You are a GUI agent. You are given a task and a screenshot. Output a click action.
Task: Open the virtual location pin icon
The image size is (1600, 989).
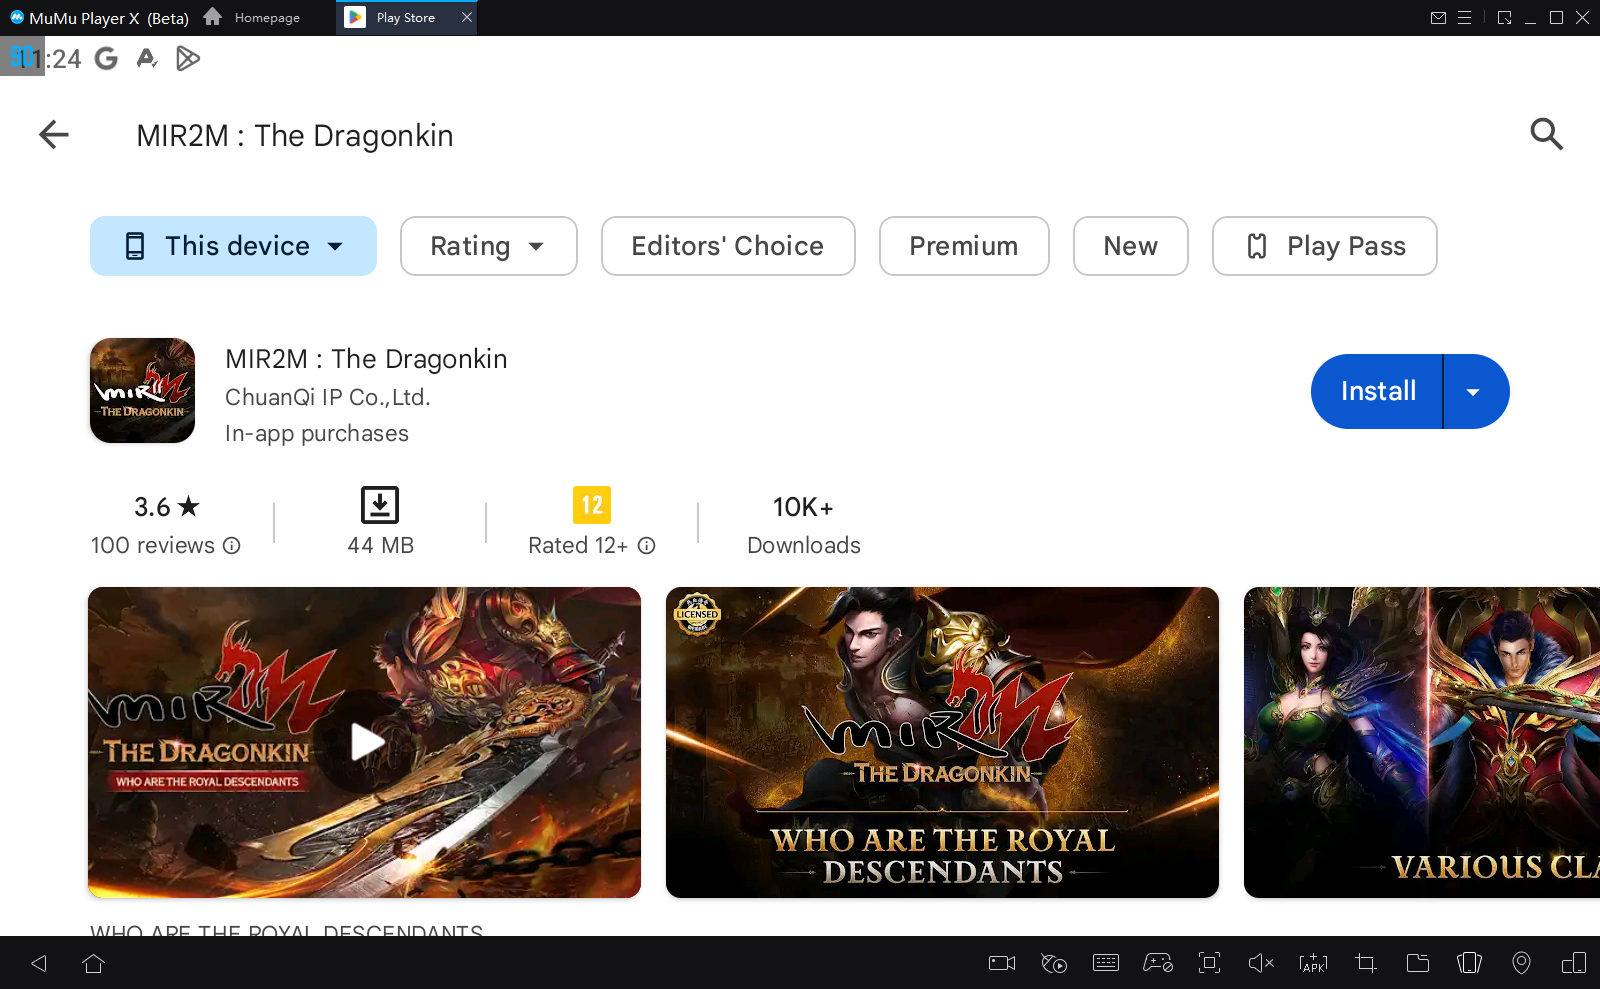coord(1521,963)
